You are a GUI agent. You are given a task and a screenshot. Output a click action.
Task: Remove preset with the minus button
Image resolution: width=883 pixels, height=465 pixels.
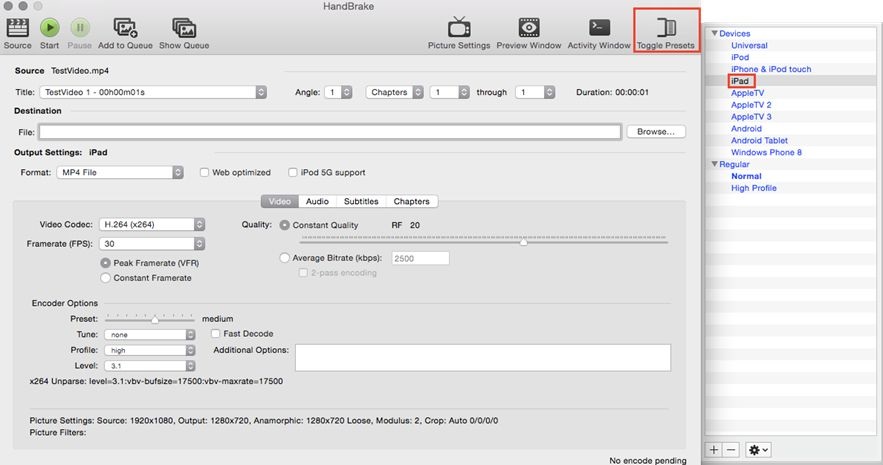(730, 449)
